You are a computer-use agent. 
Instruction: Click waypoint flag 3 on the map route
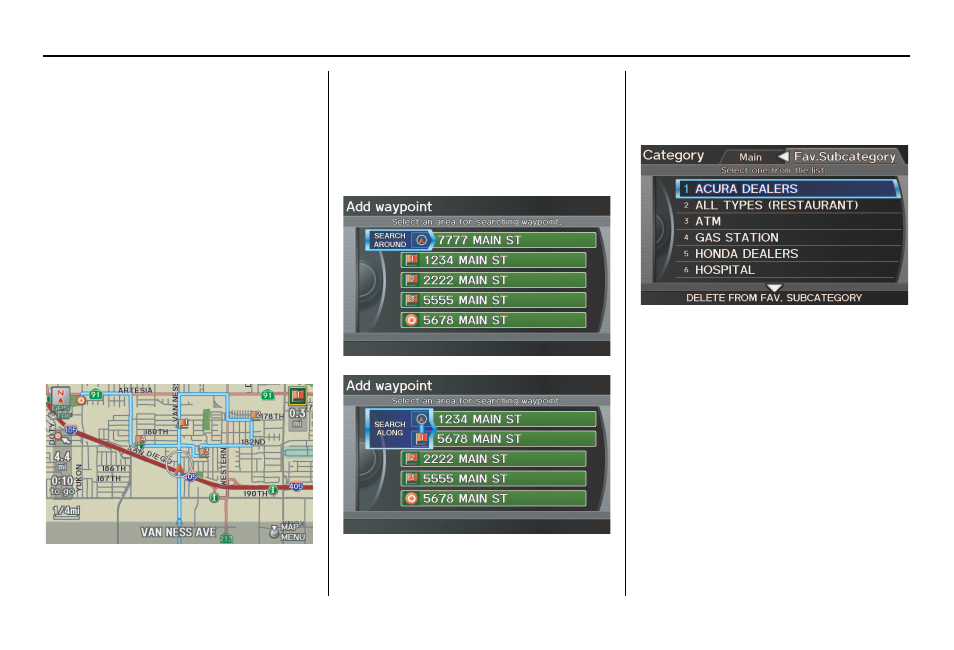204,452
